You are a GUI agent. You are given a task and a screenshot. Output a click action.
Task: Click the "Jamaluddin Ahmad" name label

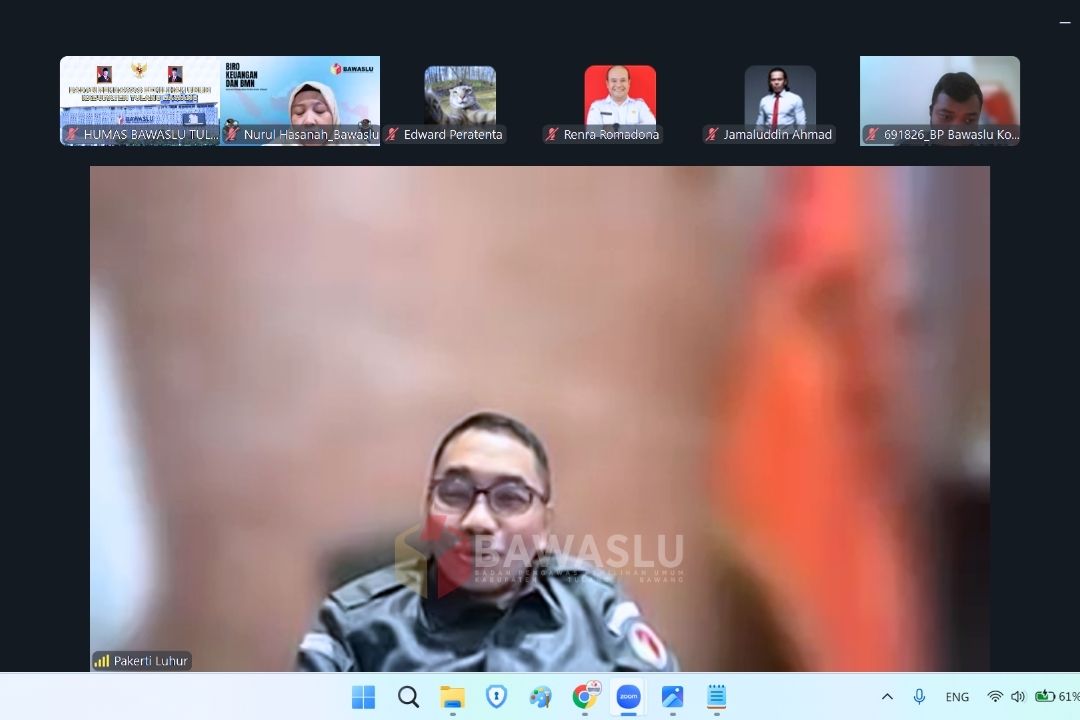tap(777, 134)
